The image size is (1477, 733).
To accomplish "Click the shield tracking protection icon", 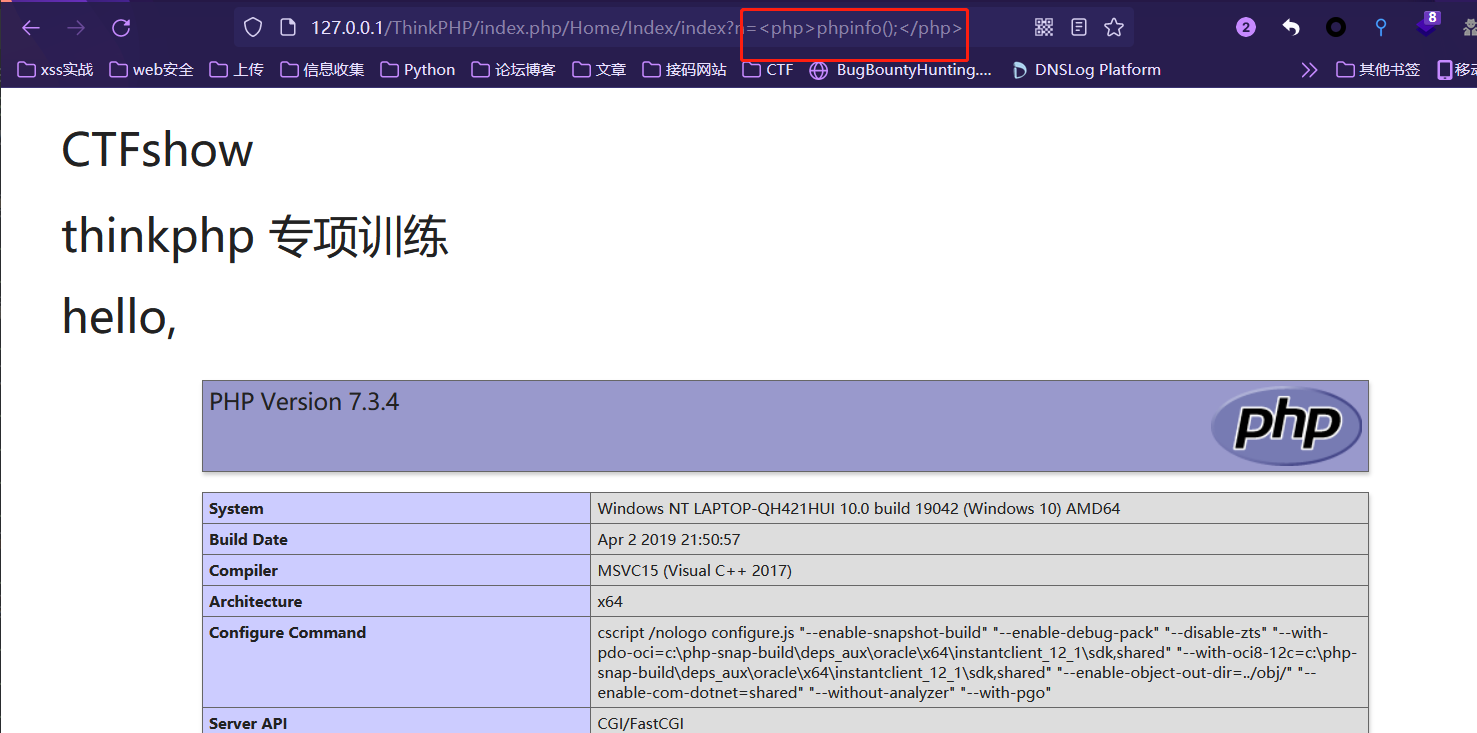I will [253, 27].
